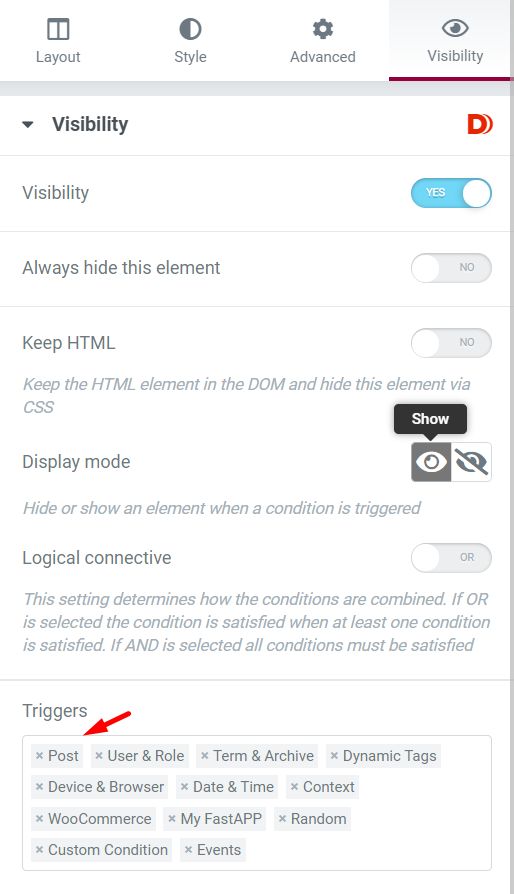Viewport: 514px width, 894px height.
Task: Switch to the Style tab
Action: (x=190, y=40)
